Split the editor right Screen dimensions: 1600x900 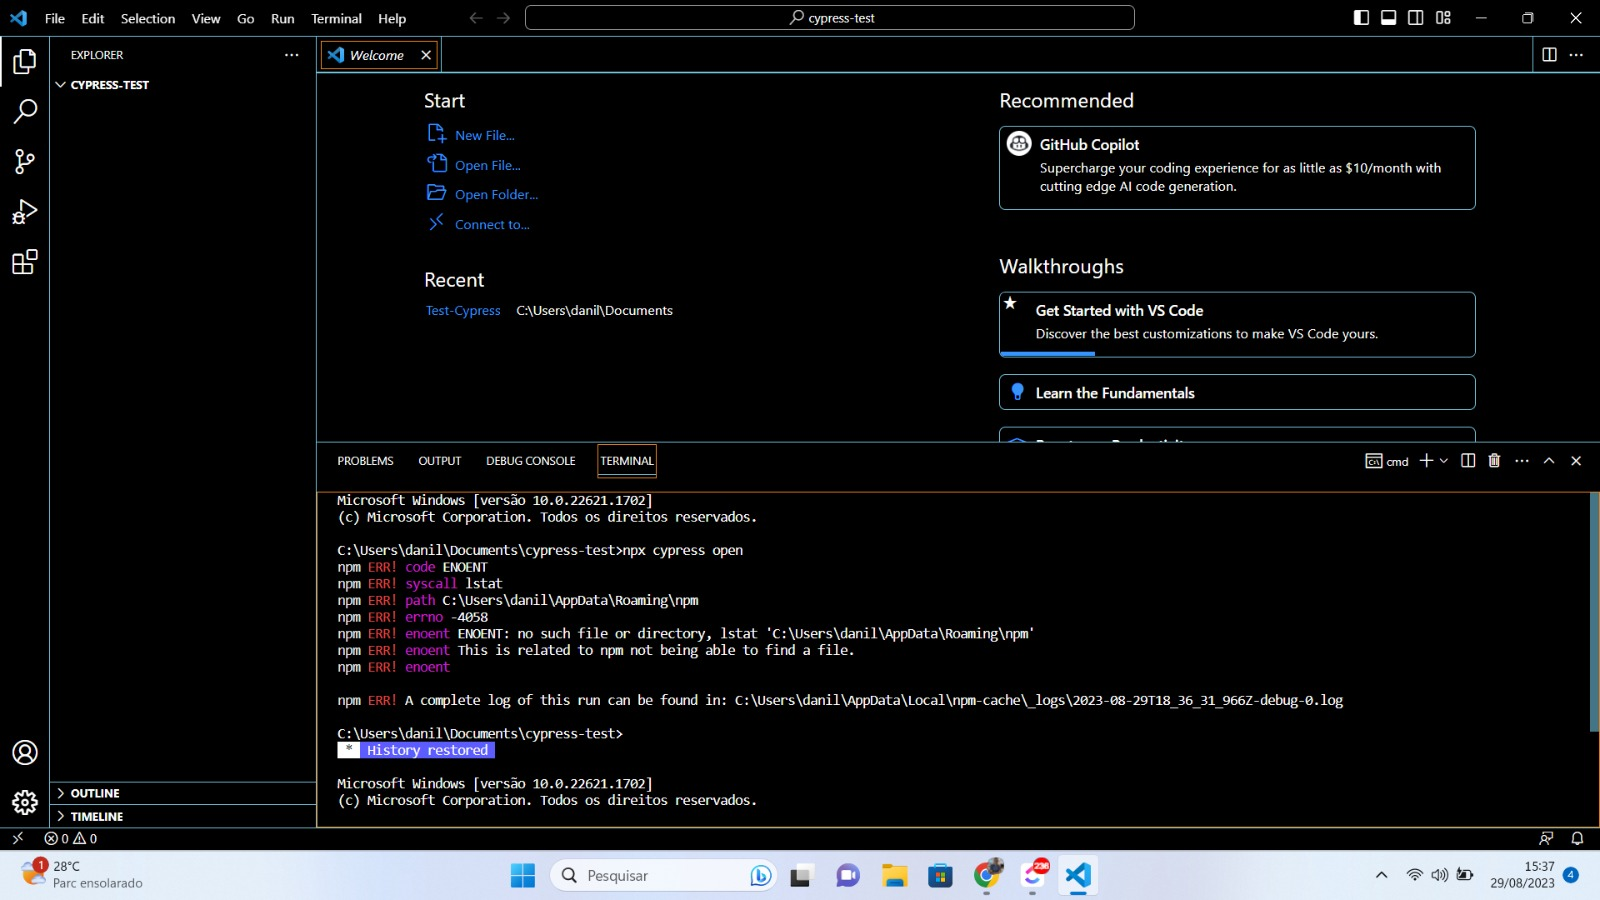point(1549,55)
